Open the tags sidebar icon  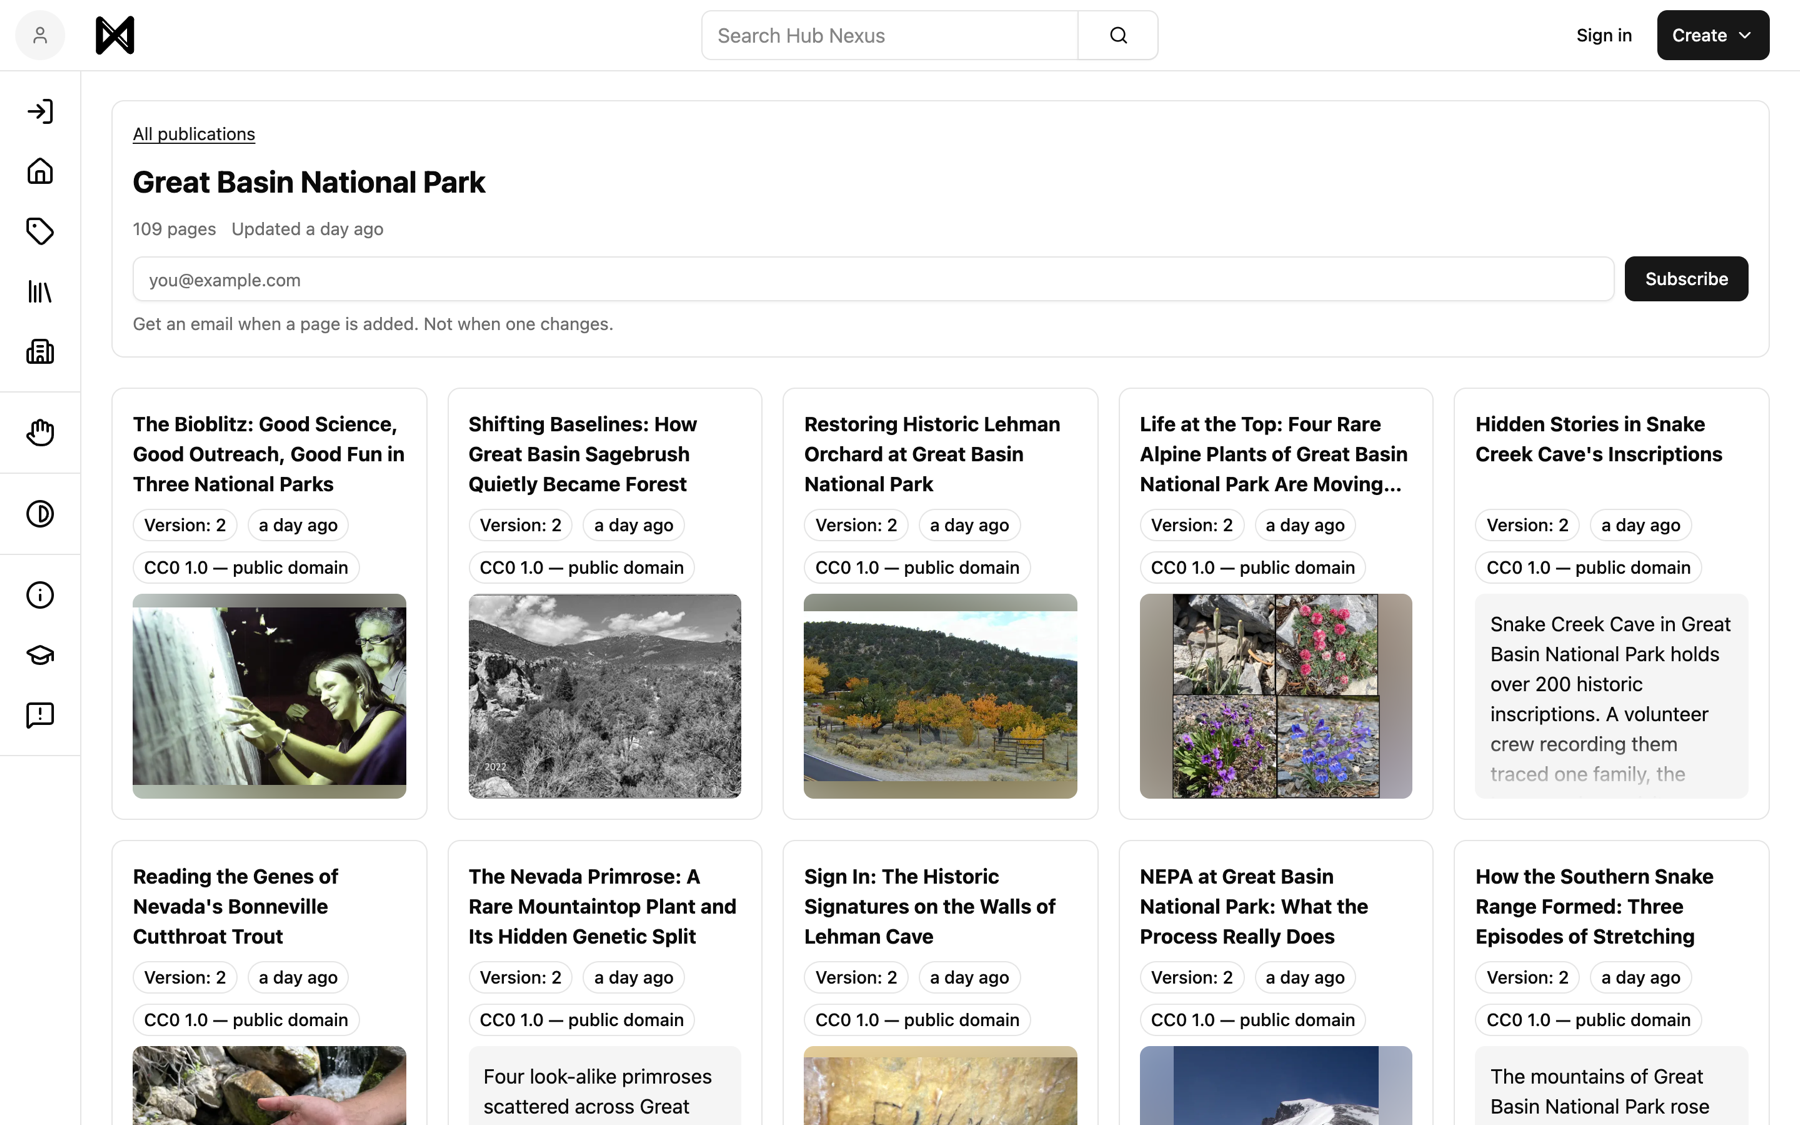click(40, 231)
